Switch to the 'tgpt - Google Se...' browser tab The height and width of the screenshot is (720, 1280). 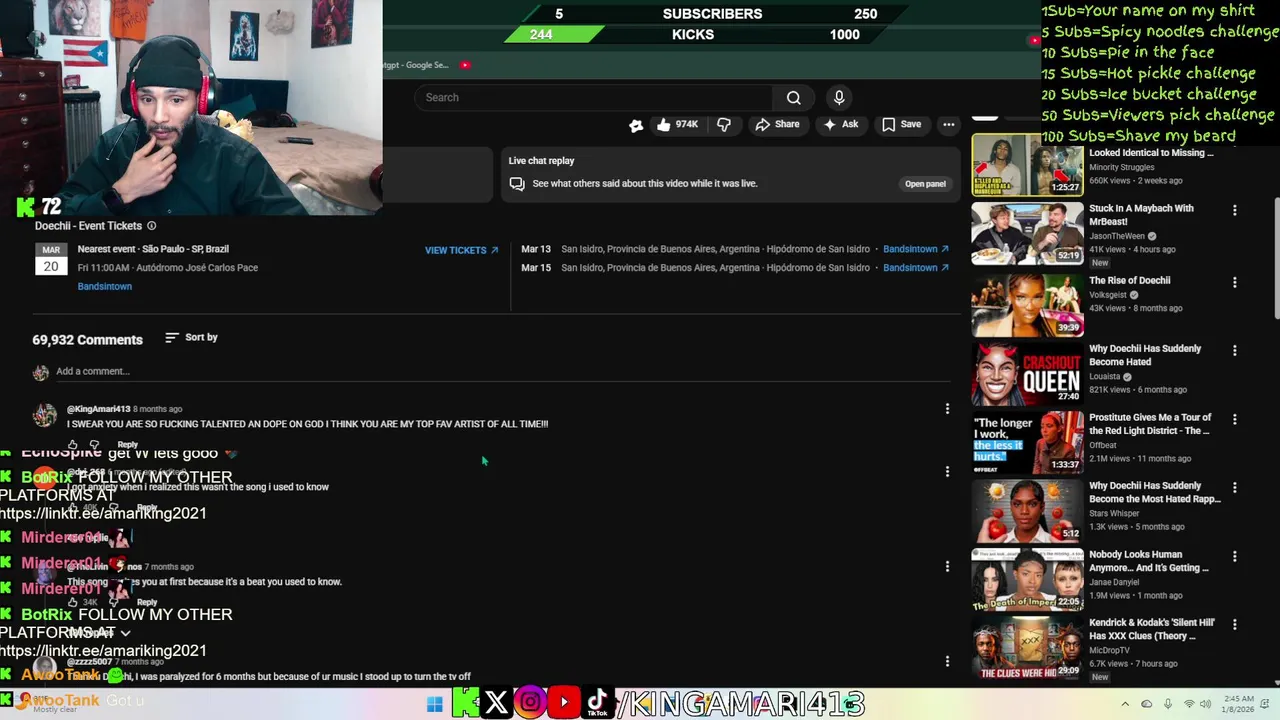click(x=415, y=65)
